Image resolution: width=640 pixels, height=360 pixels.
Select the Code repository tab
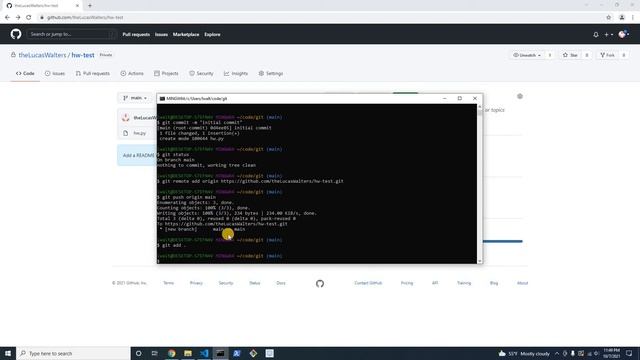click(25, 73)
